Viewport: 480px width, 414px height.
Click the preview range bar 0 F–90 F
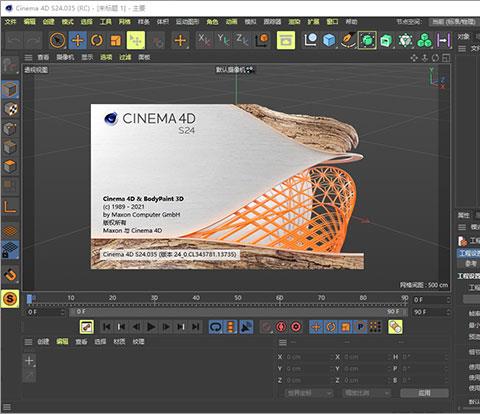click(x=238, y=312)
